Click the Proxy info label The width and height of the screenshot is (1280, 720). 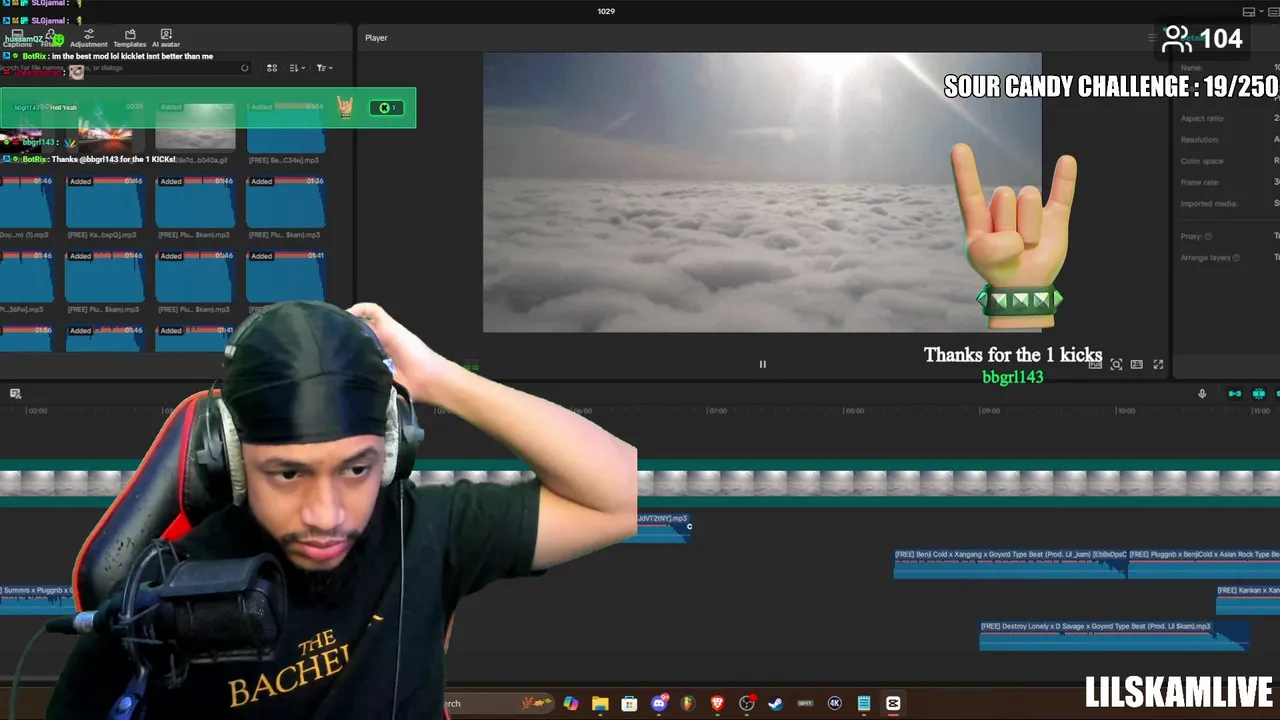(1196, 236)
